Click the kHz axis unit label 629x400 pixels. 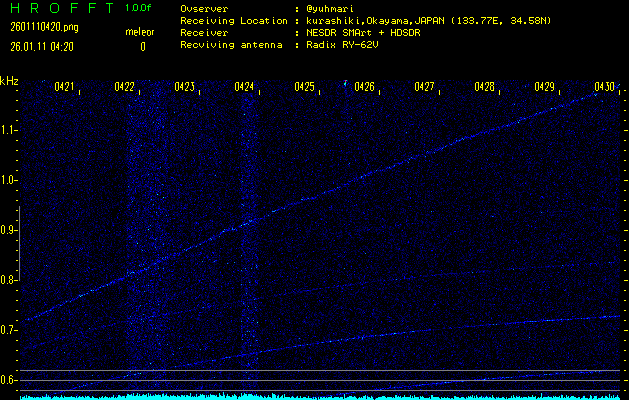coord(9,81)
